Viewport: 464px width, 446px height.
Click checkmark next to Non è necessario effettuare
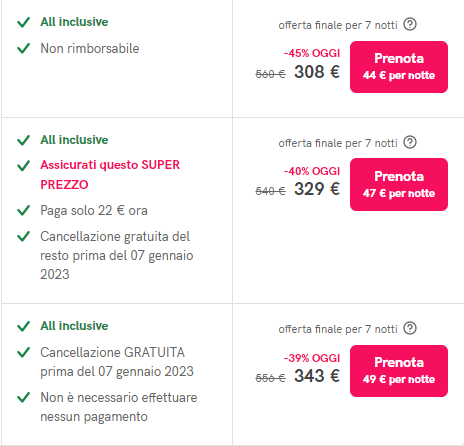coord(24,397)
